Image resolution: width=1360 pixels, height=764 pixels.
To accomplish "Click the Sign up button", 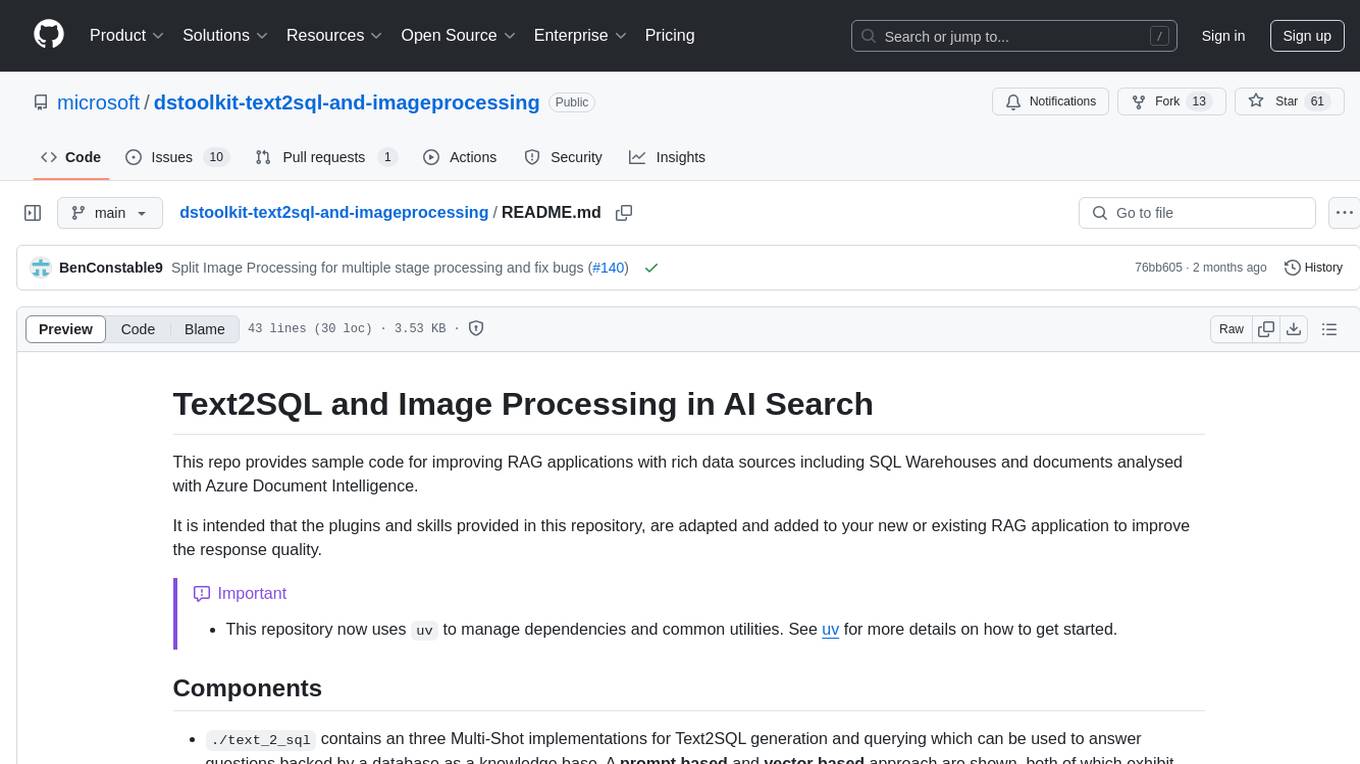I will 1307,36.
